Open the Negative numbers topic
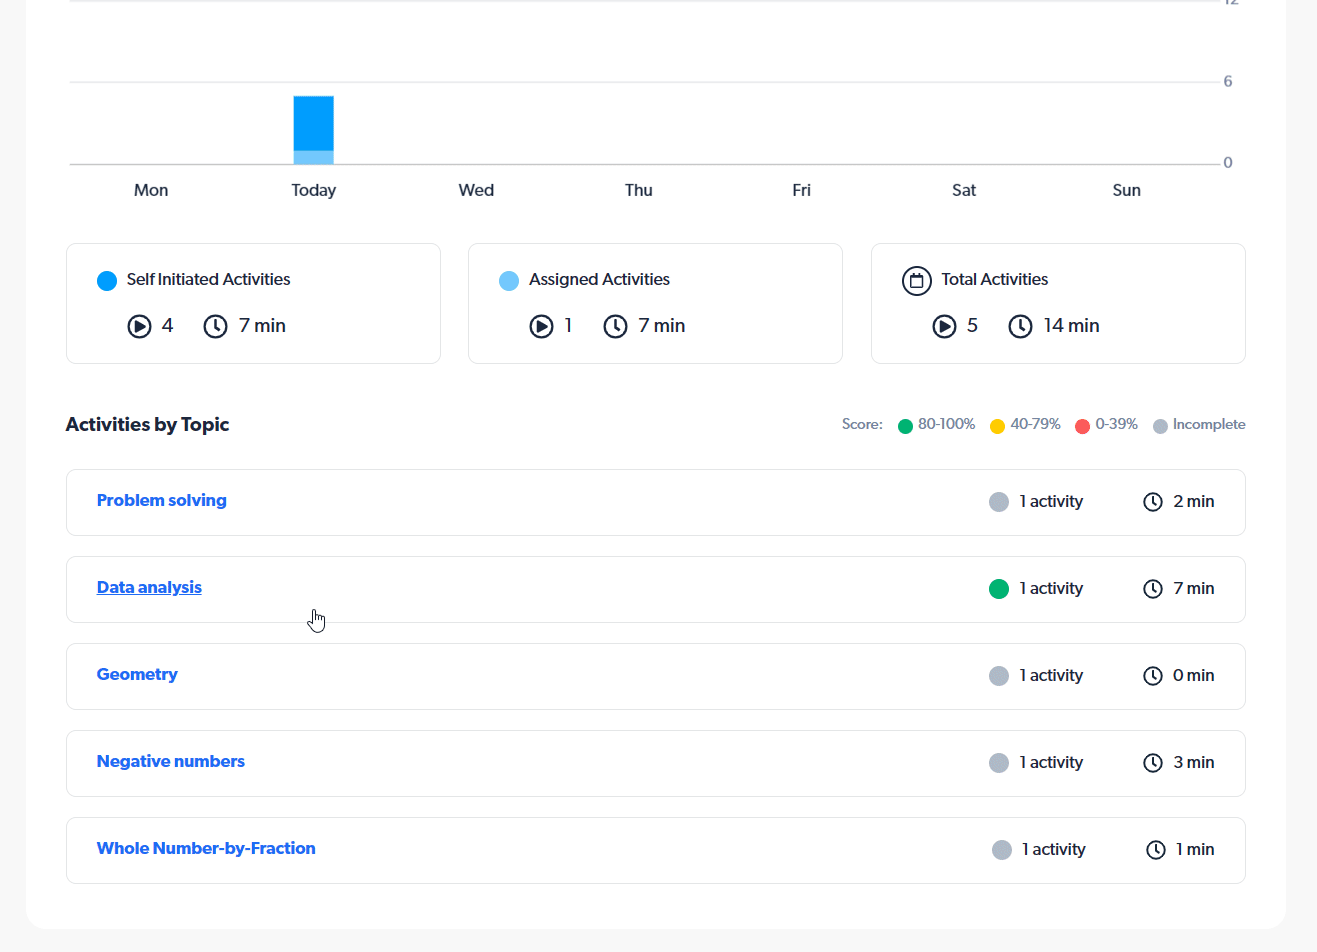The width and height of the screenshot is (1317, 952). [x=170, y=761]
